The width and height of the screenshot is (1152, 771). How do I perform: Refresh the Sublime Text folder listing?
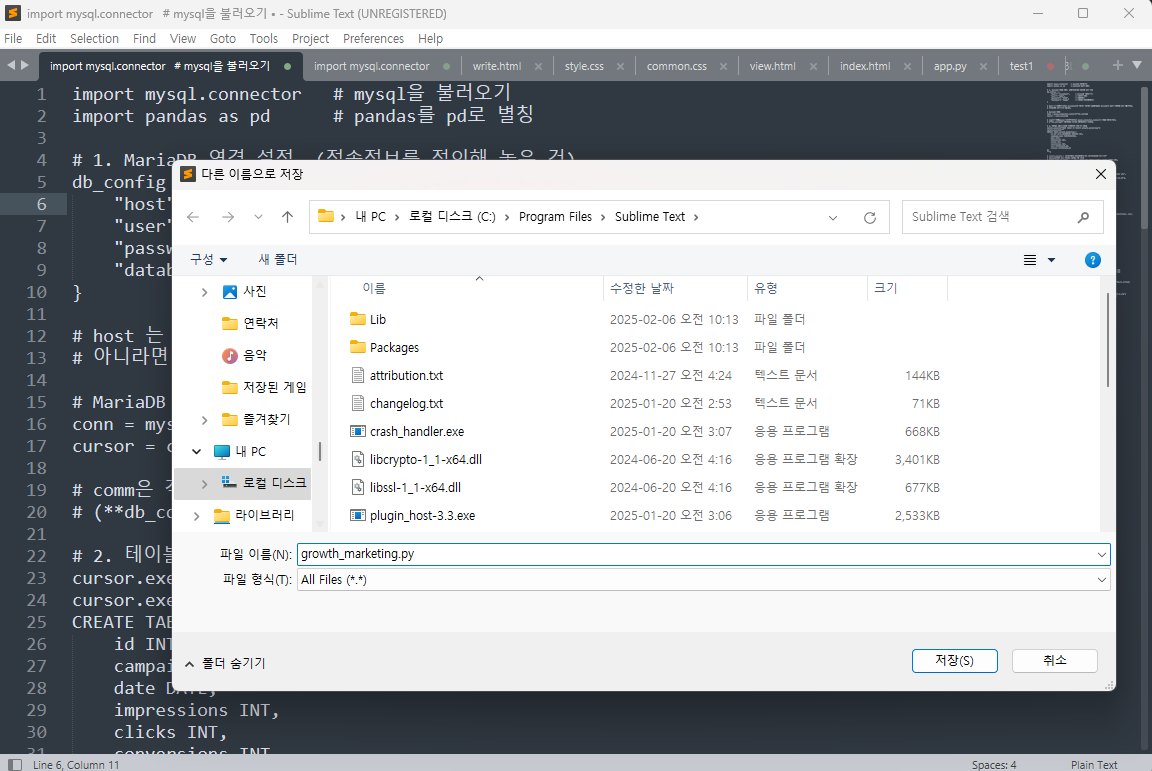point(870,218)
